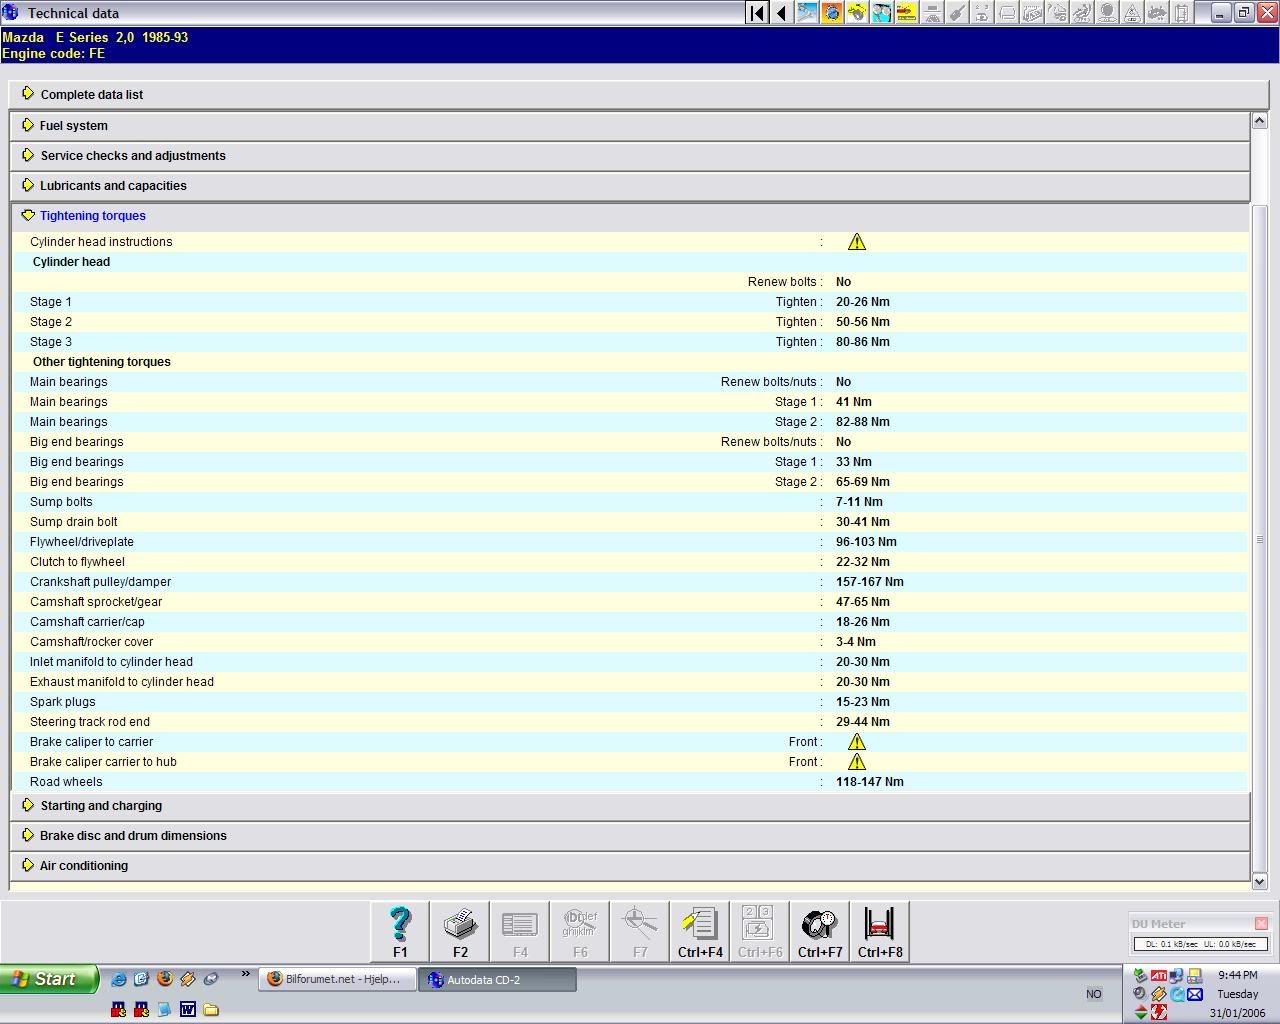Open the brake caliper to carrier warning icon

click(x=857, y=742)
